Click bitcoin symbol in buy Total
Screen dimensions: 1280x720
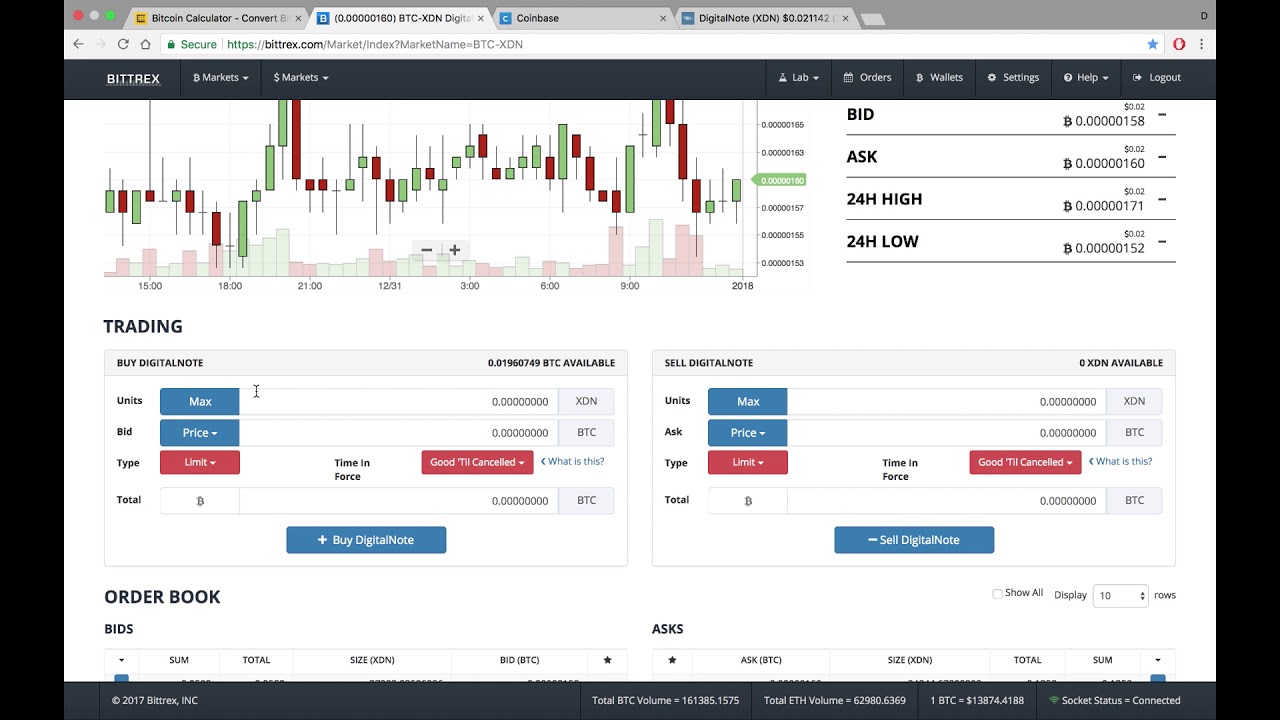pyautogui.click(x=200, y=501)
